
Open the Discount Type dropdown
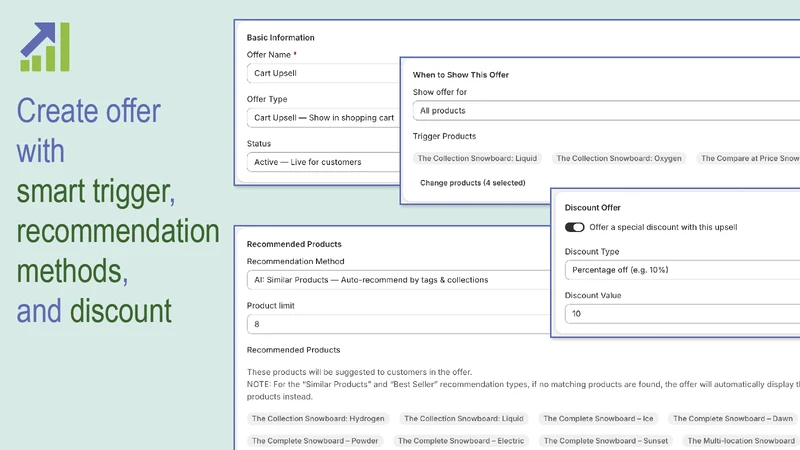pyautogui.click(x=682, y=270)
